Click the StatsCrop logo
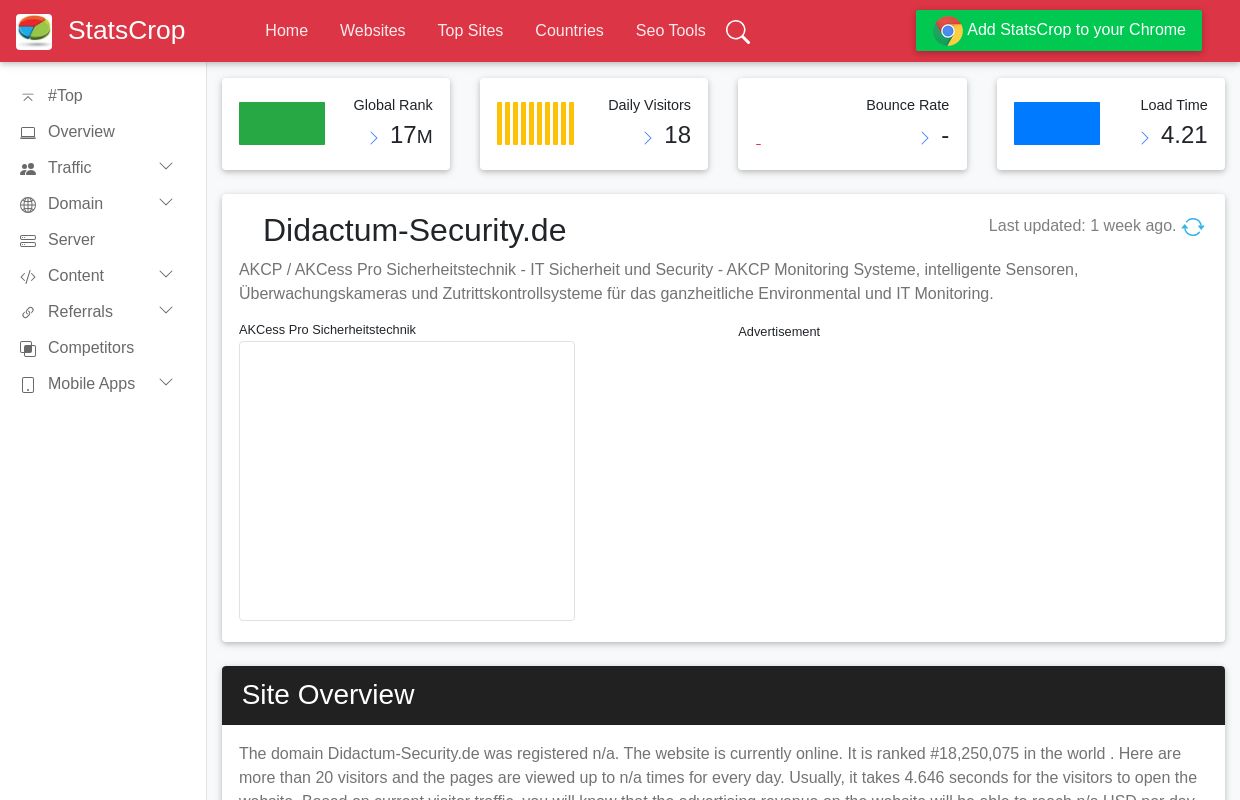This screenshot has height=800, width=1240. [x=34, y=31]
